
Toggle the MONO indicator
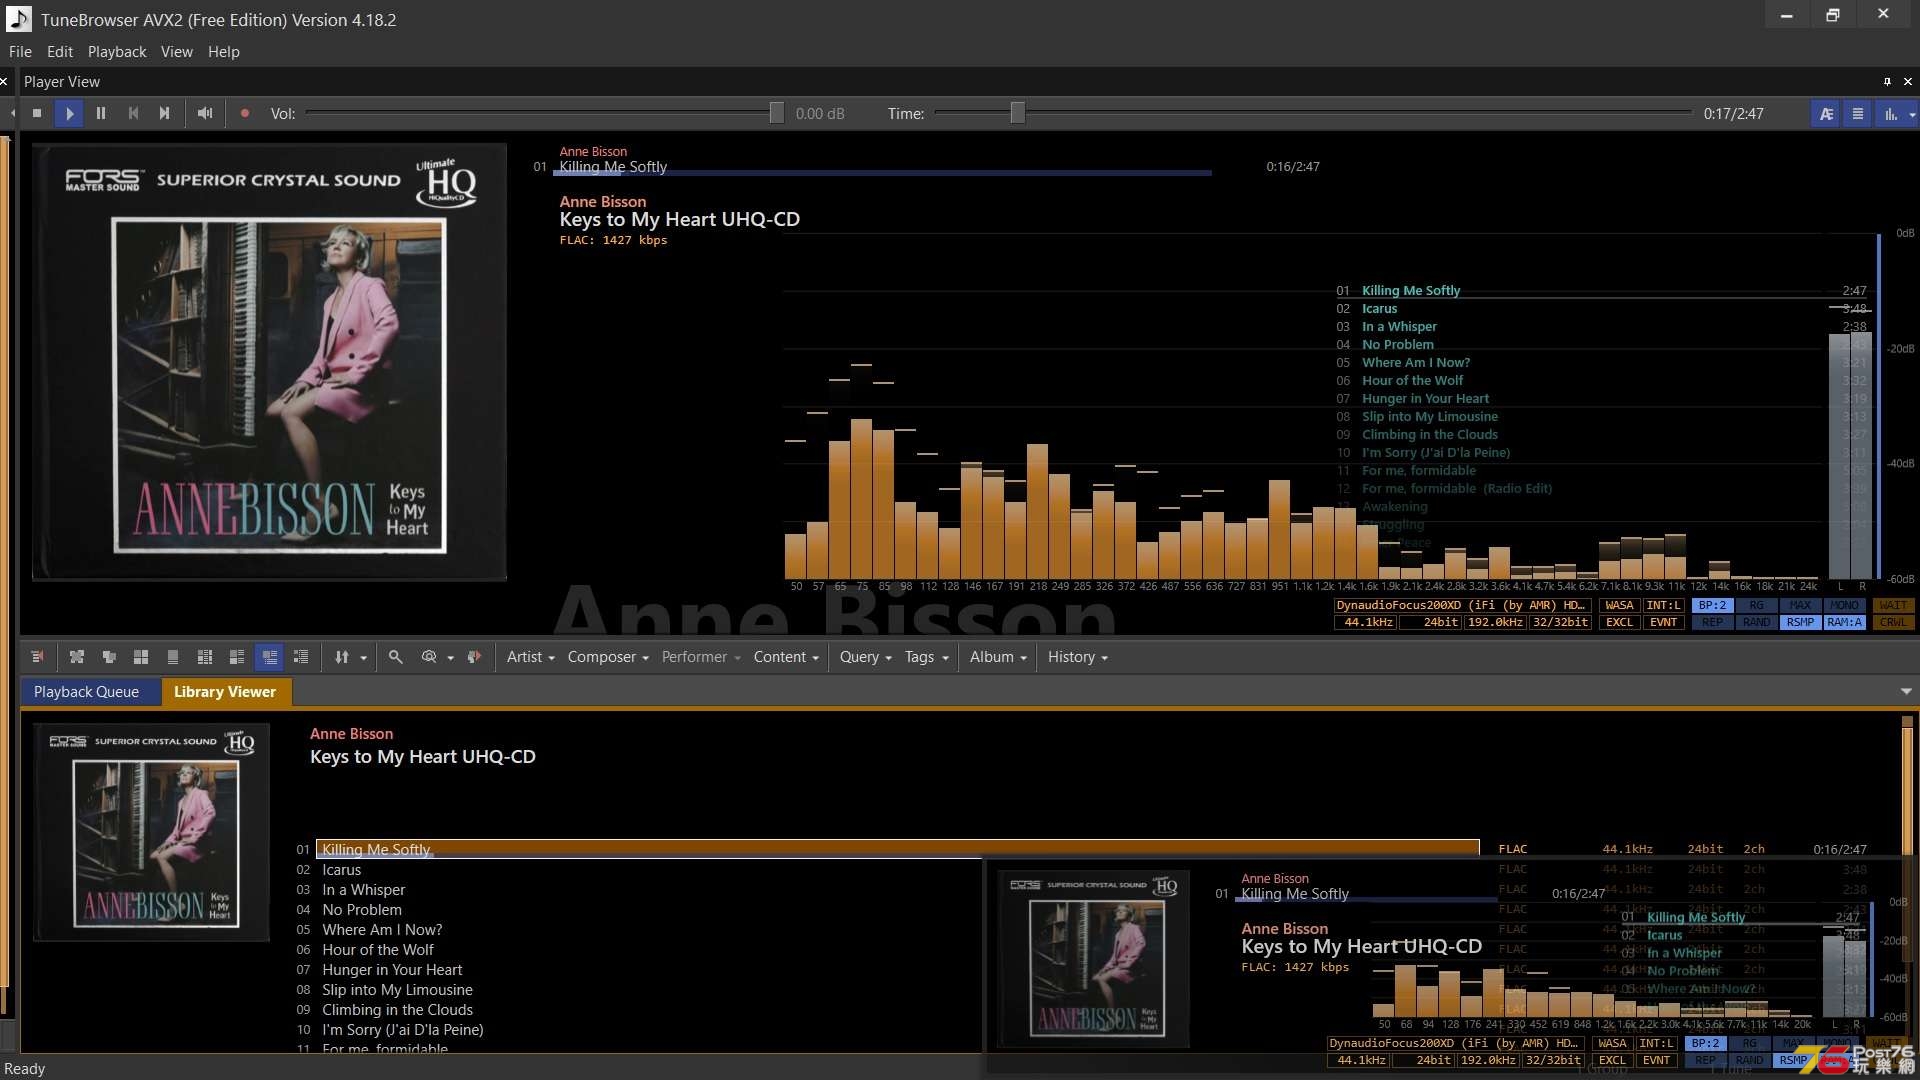coord(1844,606)
